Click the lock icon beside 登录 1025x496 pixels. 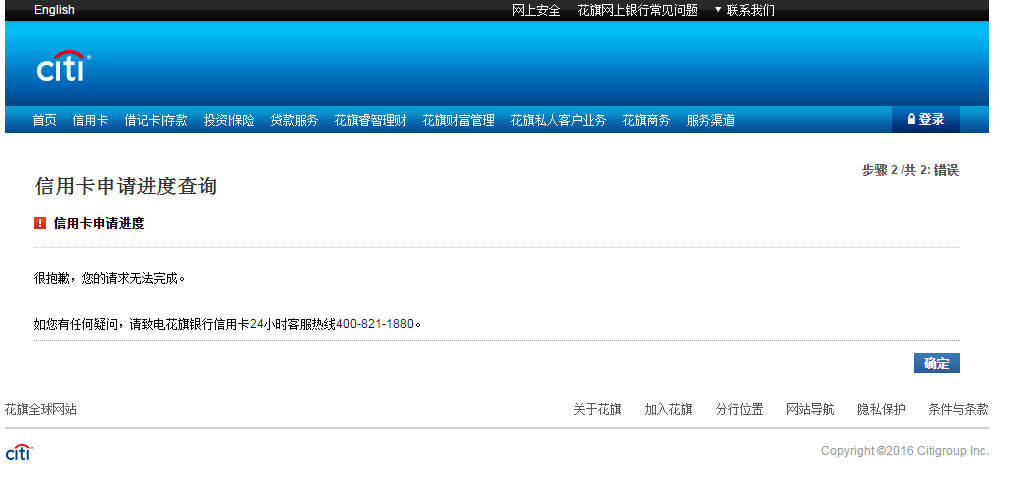coord(911,119)
